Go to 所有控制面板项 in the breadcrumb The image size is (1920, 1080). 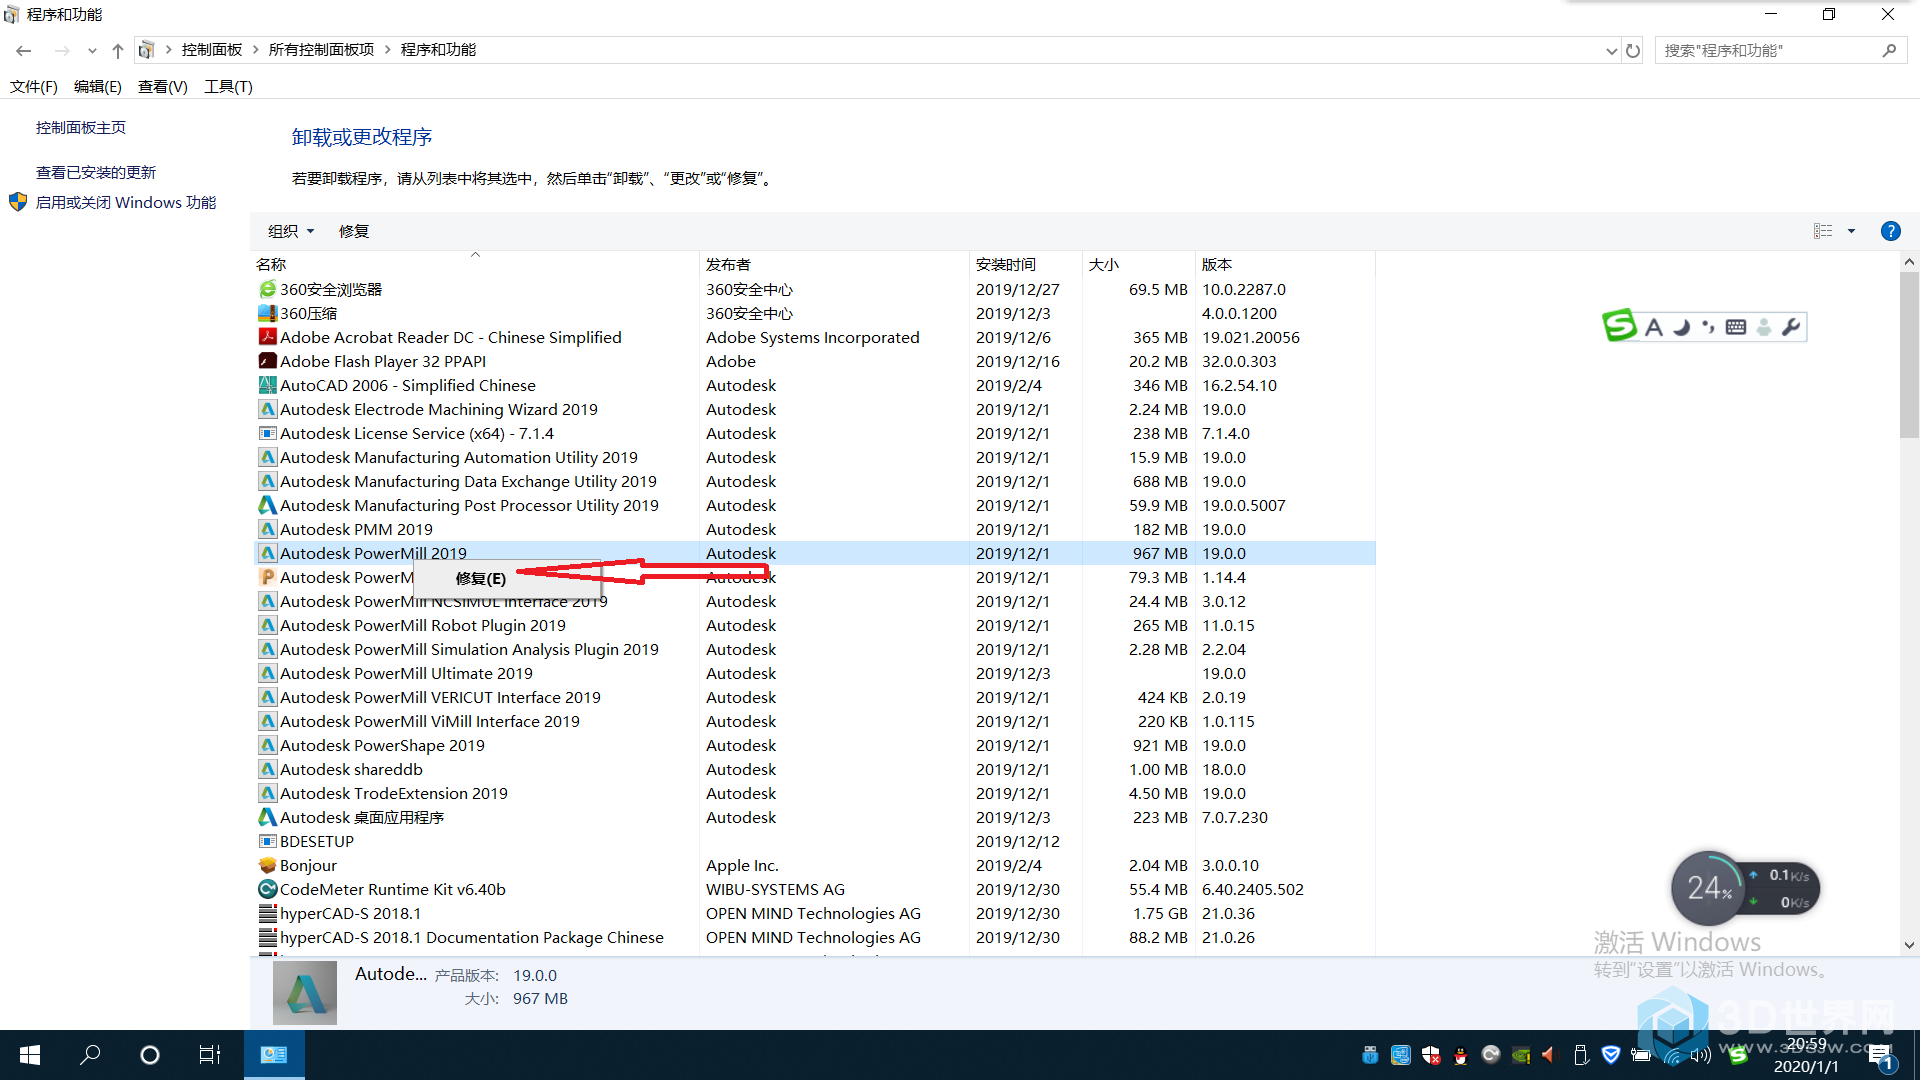[321, 50]
